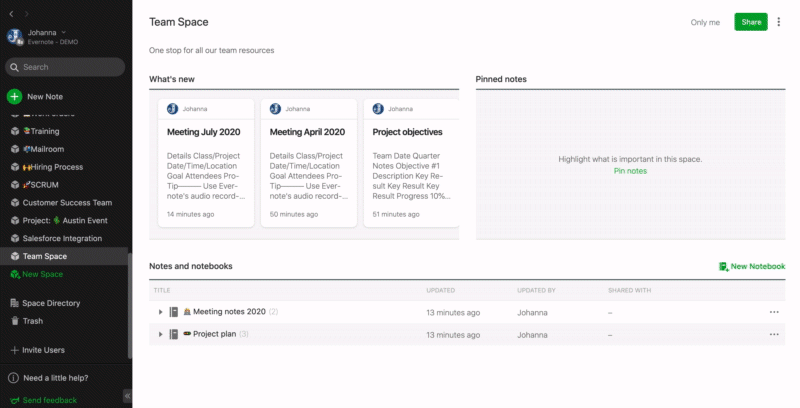Open the three-dot menu beside Share

click(x=779, y=22)
